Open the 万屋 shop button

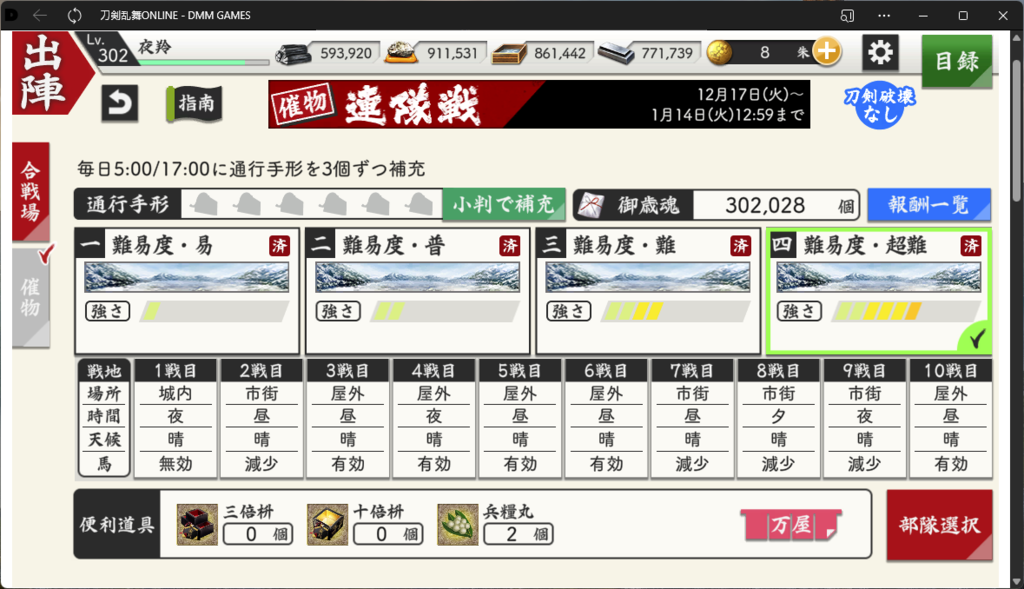[x=791, y=525]
